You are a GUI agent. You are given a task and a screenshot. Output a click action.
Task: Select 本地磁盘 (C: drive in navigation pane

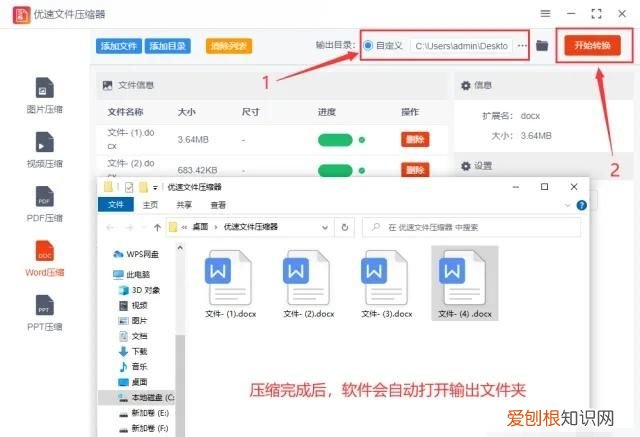coord(137,397)
